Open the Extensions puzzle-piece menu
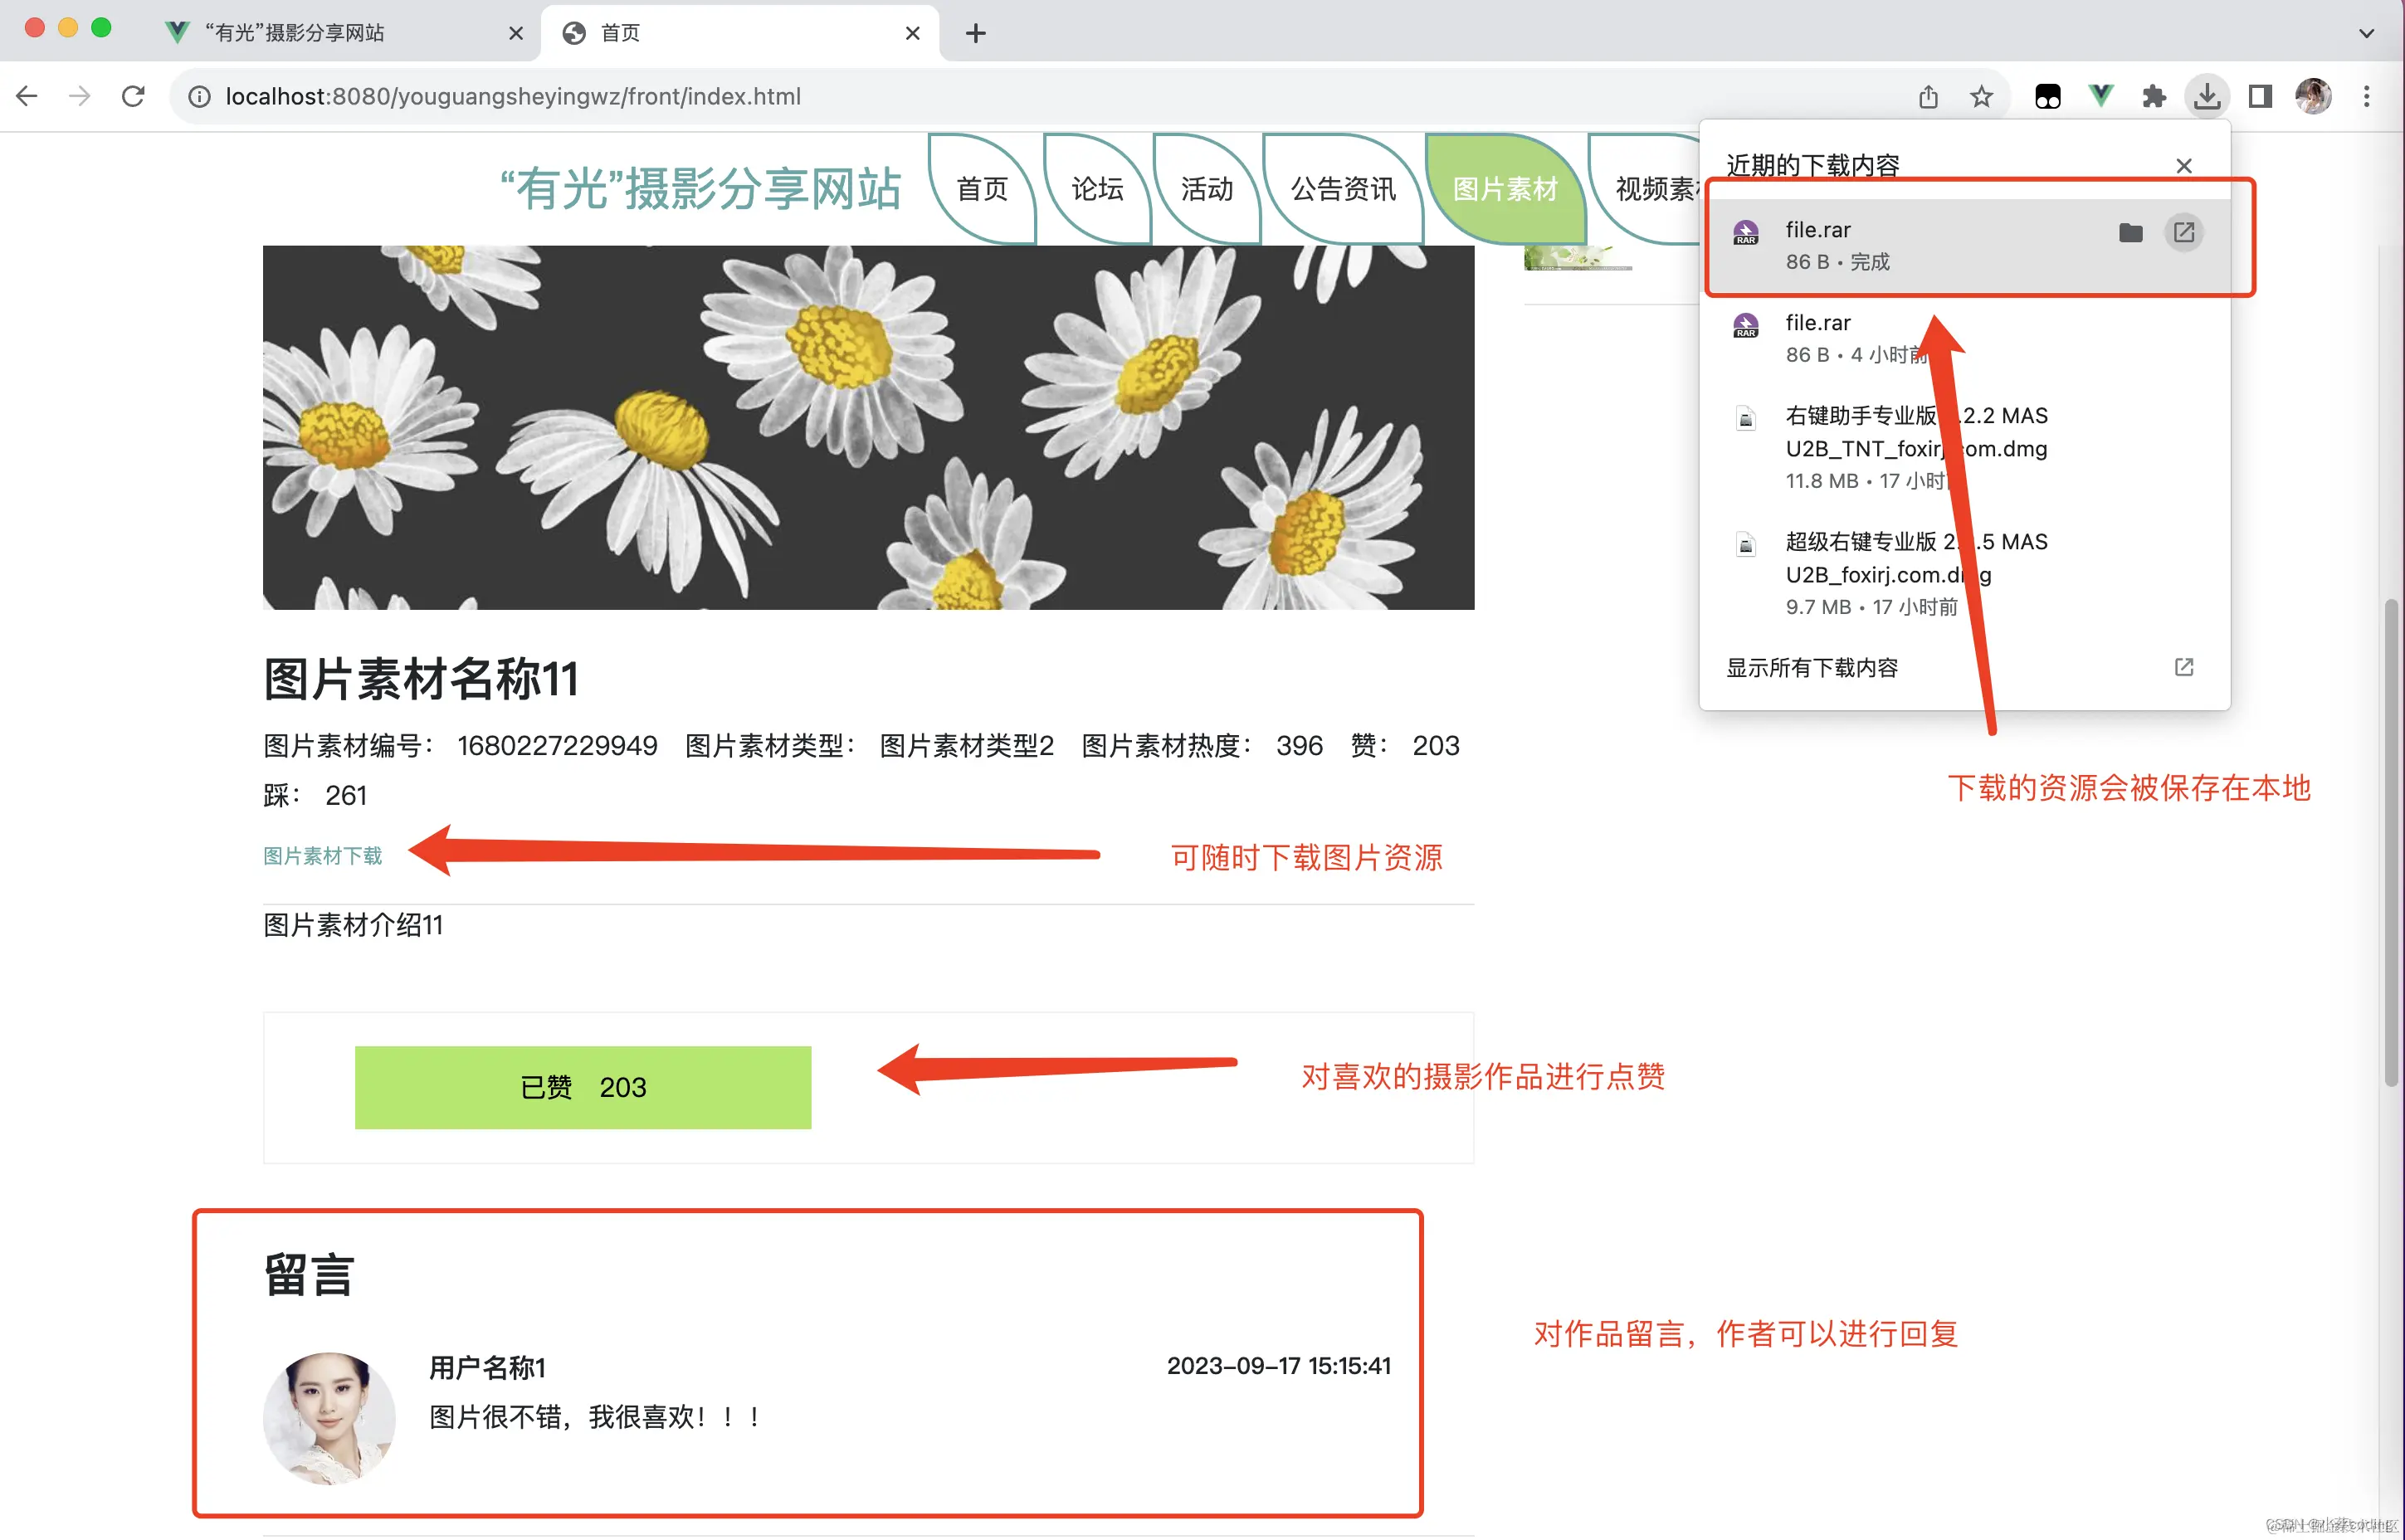The image size is (2405, 1540). (2154, 95)
